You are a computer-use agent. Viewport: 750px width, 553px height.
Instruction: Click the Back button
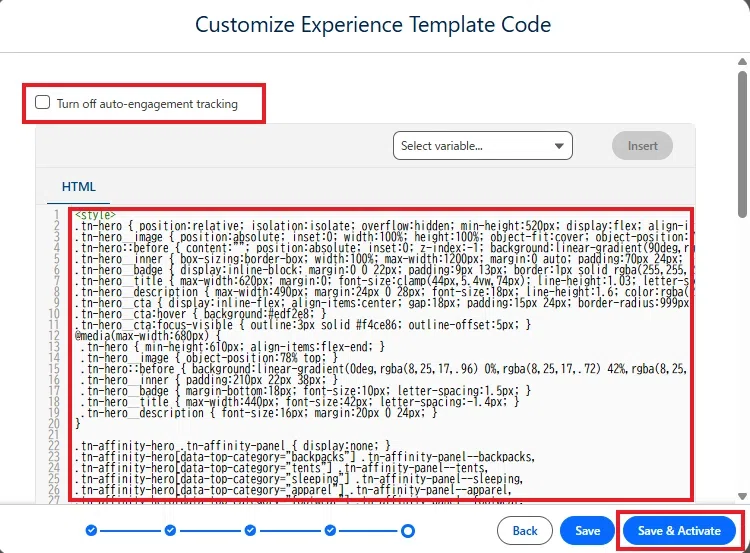click(525, 531)
